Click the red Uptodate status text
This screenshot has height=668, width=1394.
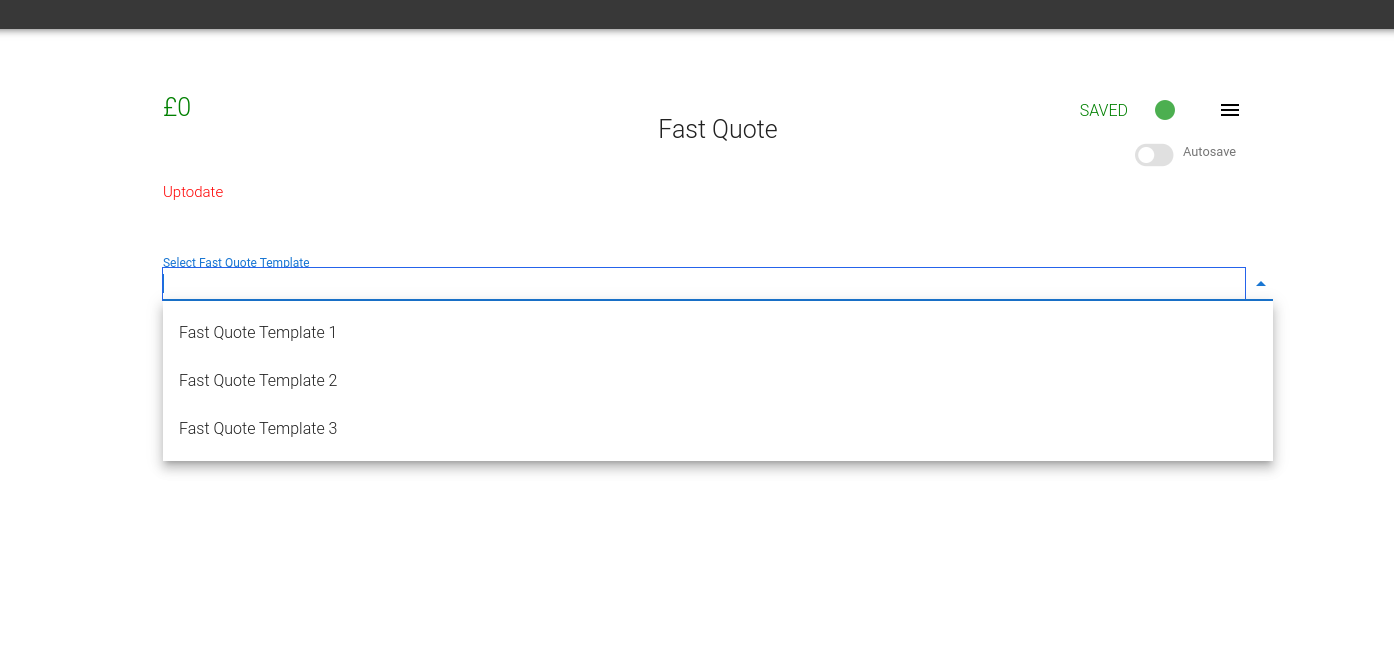(x=193, y=192)
